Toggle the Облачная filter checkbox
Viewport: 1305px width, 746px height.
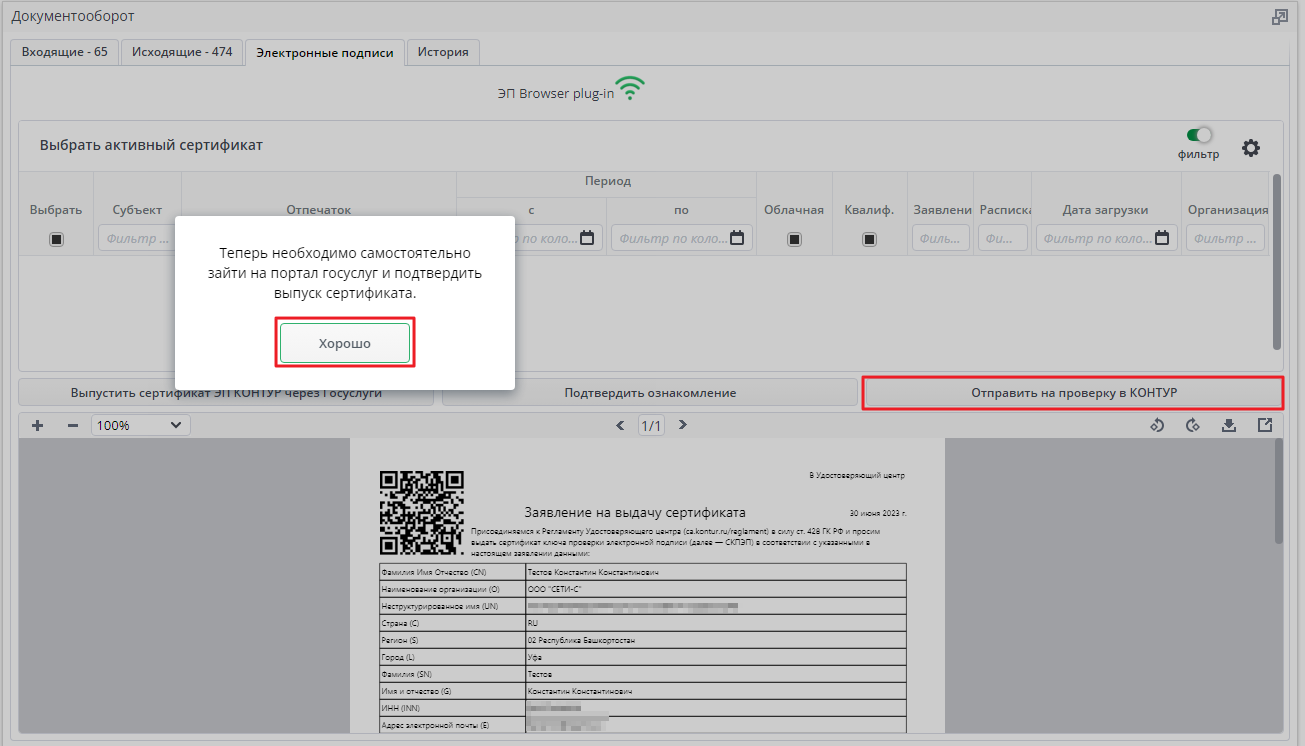(x=794, y=239)
